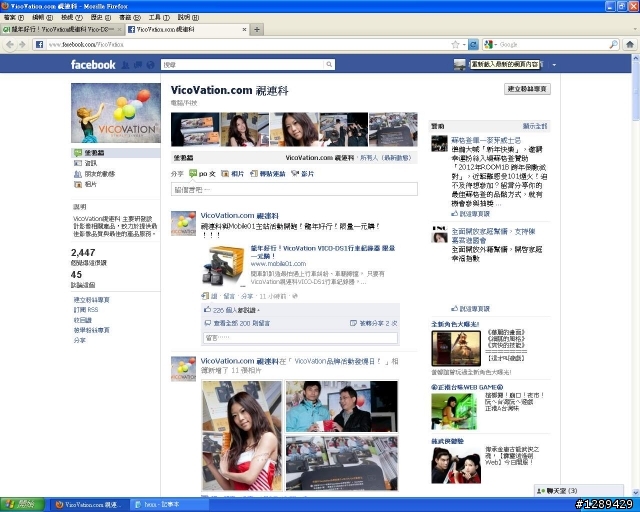Image resolution: width=640 pixels, height=512 pixels.
Task: Select the active VicoVation.com Facebook tab
Action: click(187, 29)
